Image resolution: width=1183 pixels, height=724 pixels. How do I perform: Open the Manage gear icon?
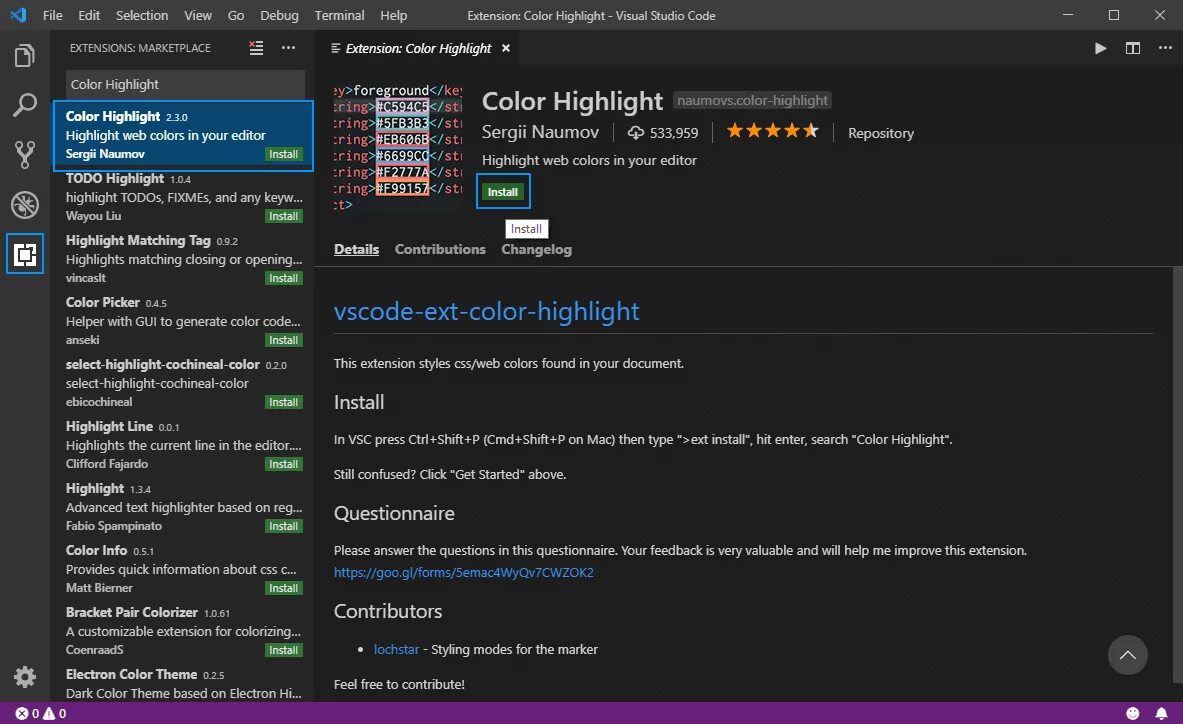pos(24,676)
